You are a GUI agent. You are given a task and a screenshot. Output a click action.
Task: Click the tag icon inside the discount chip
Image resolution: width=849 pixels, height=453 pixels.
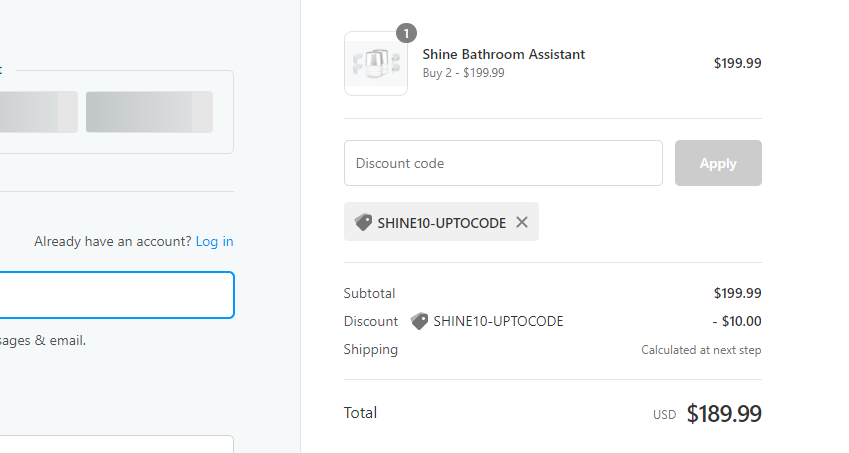coord(363,222)
